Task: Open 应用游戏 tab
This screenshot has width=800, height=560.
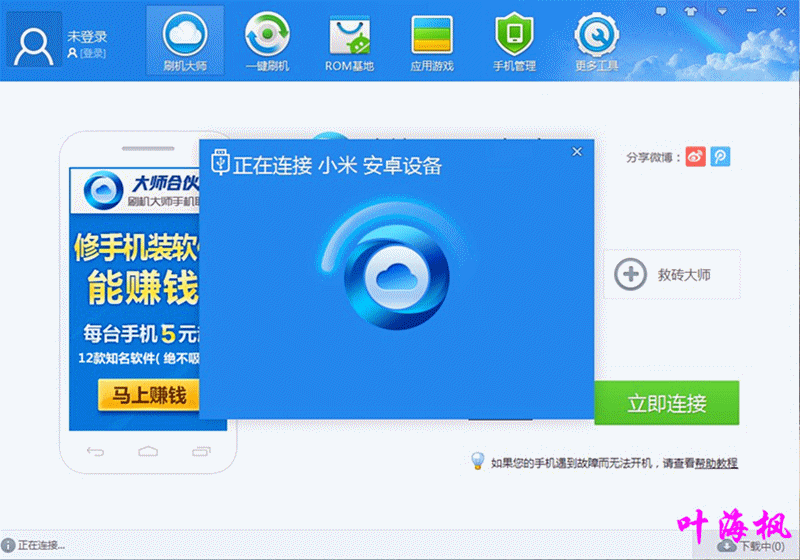Action: click(x=432, y=41)
